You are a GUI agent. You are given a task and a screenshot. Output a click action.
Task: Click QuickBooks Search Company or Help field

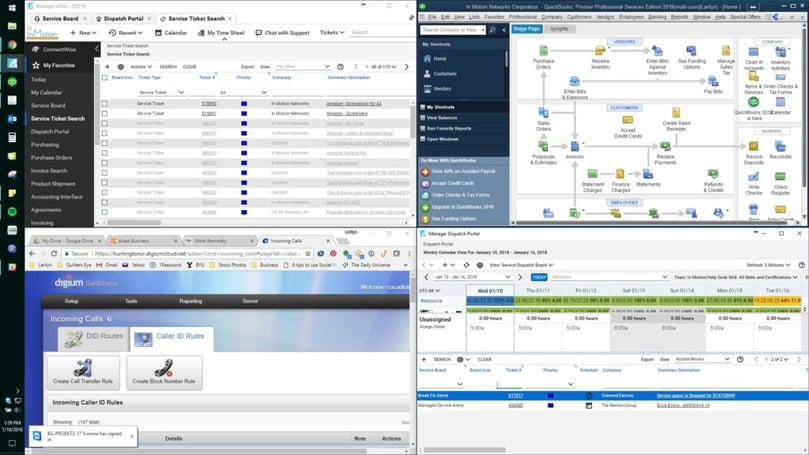(x=453, y=30)
